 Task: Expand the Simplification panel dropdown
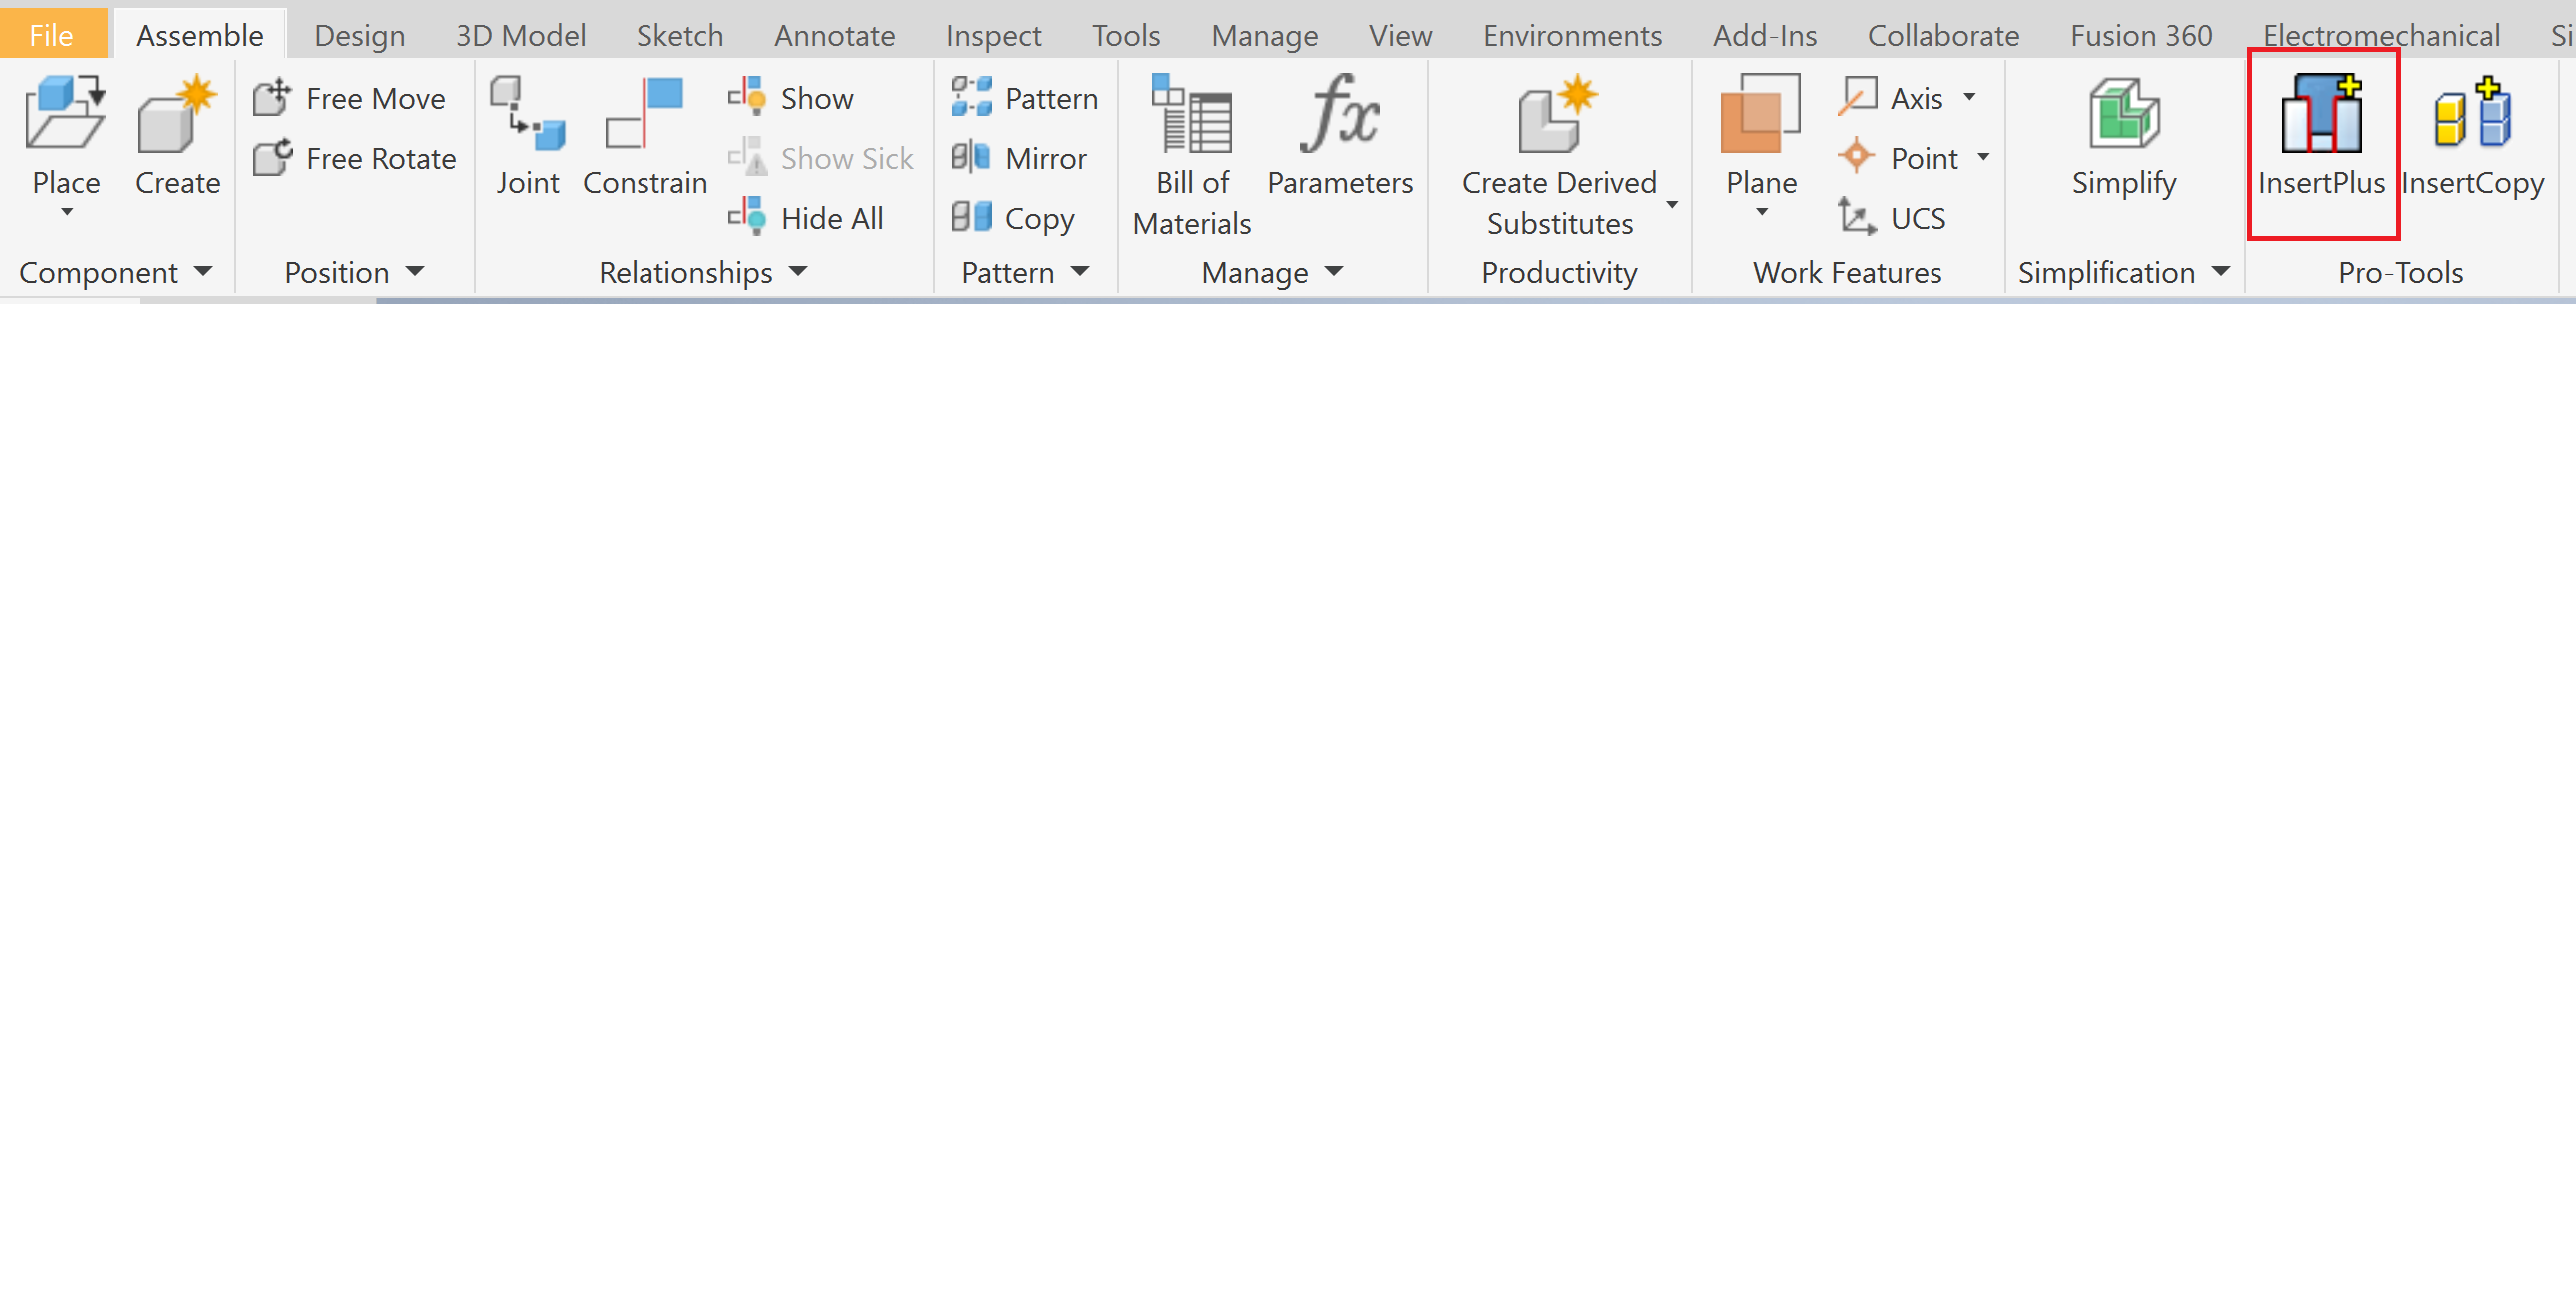tap(2221, 271)
